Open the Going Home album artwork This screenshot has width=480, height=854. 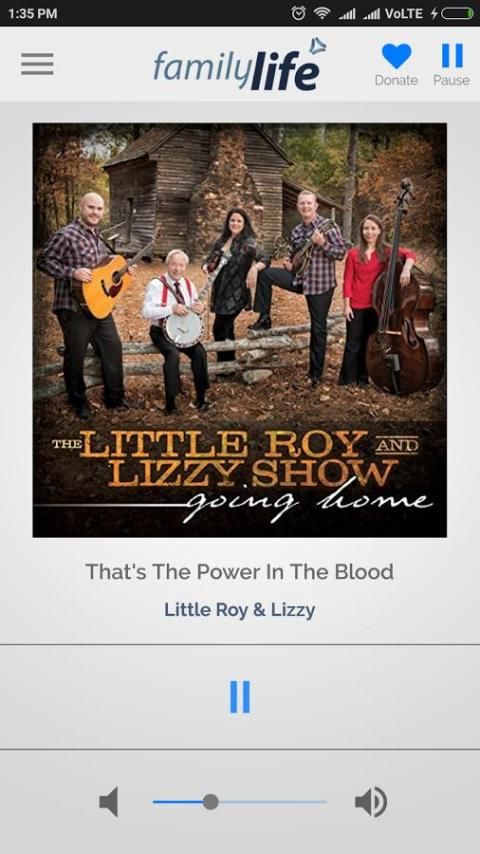pos(240,330)
